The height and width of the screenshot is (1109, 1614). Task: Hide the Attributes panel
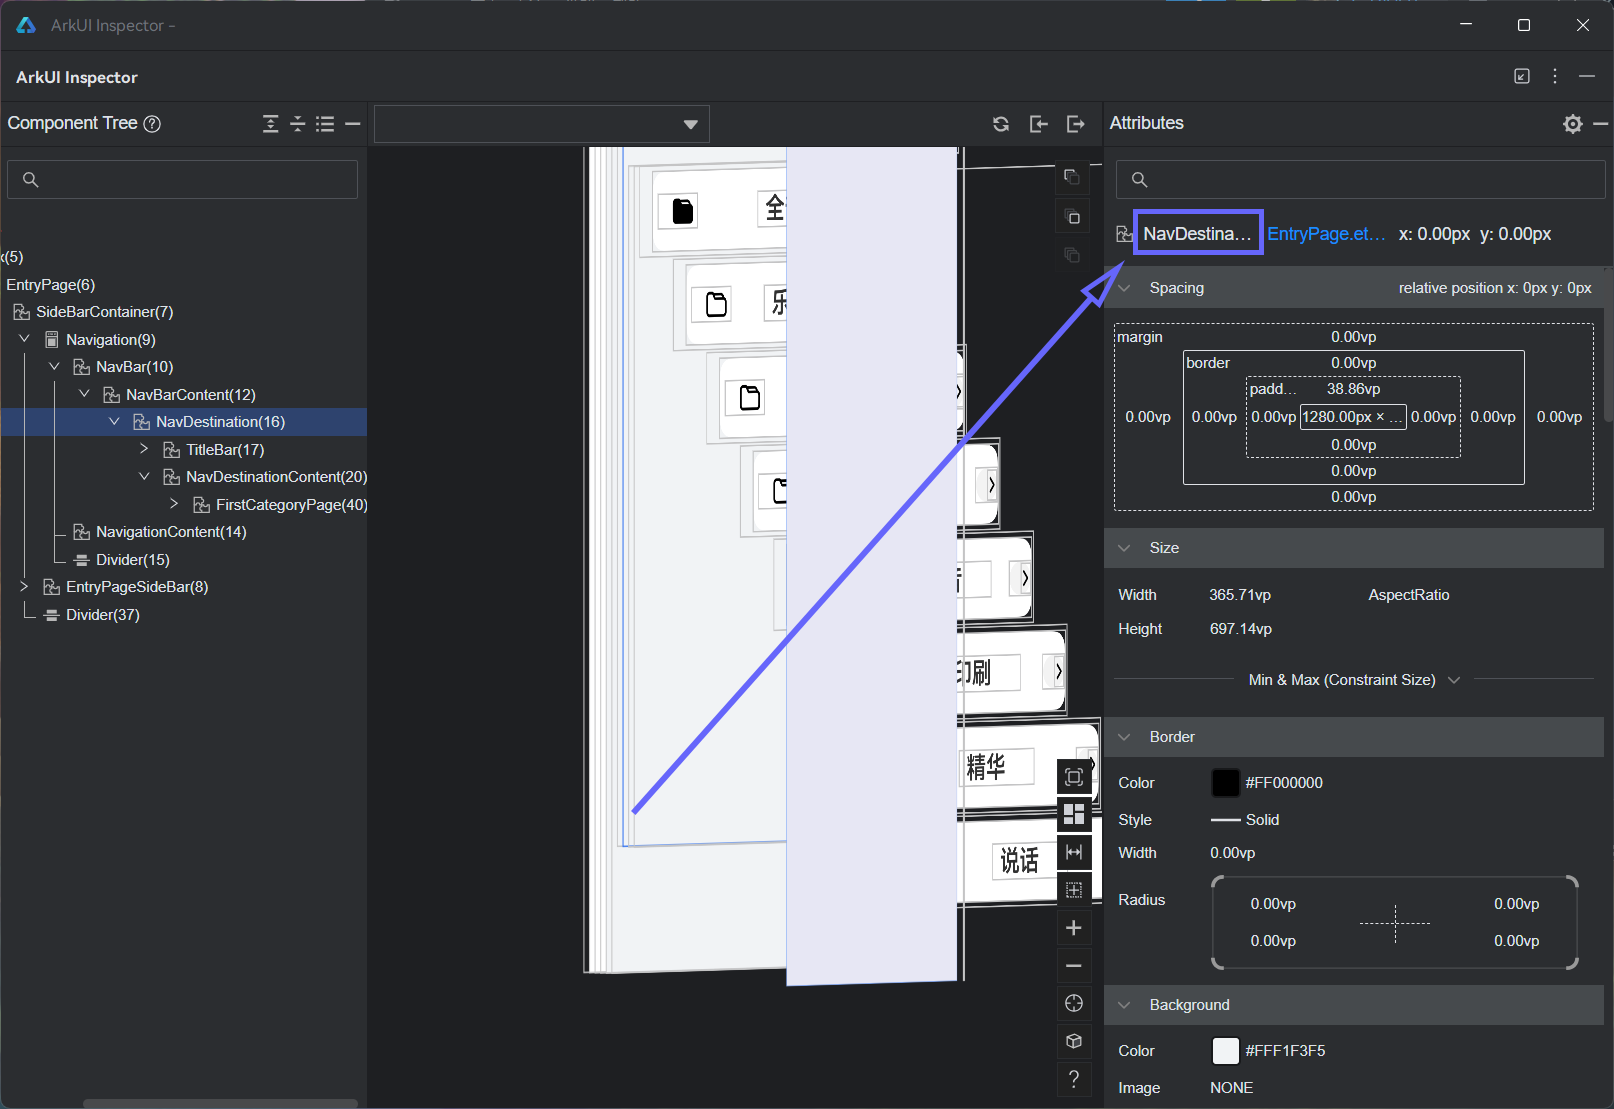tap(1600, 124)
